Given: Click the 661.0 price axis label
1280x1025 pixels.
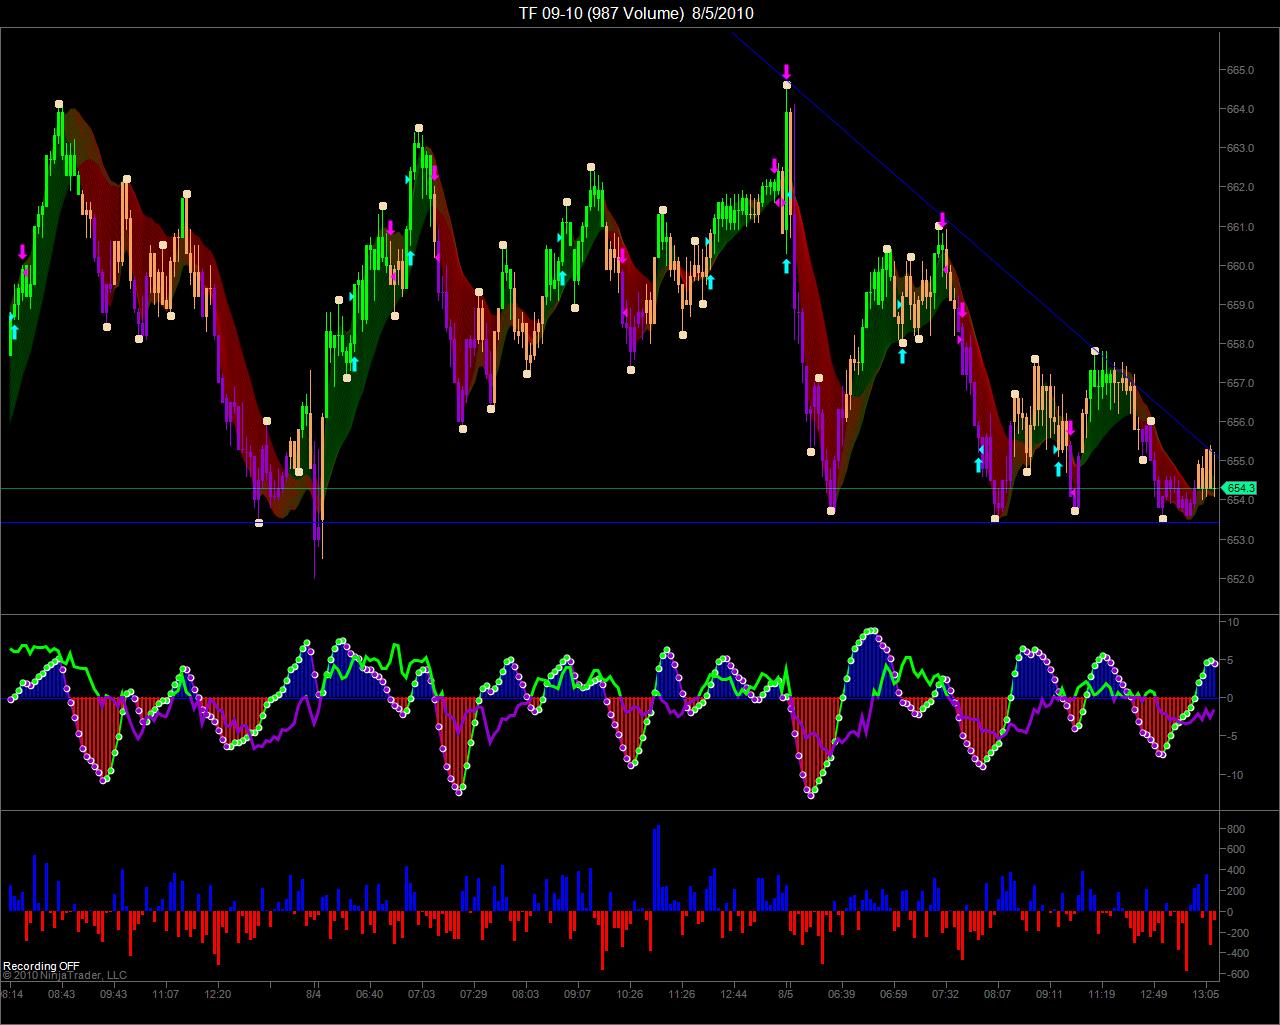Looking at the screenshot, I should tap(1241, 227).
